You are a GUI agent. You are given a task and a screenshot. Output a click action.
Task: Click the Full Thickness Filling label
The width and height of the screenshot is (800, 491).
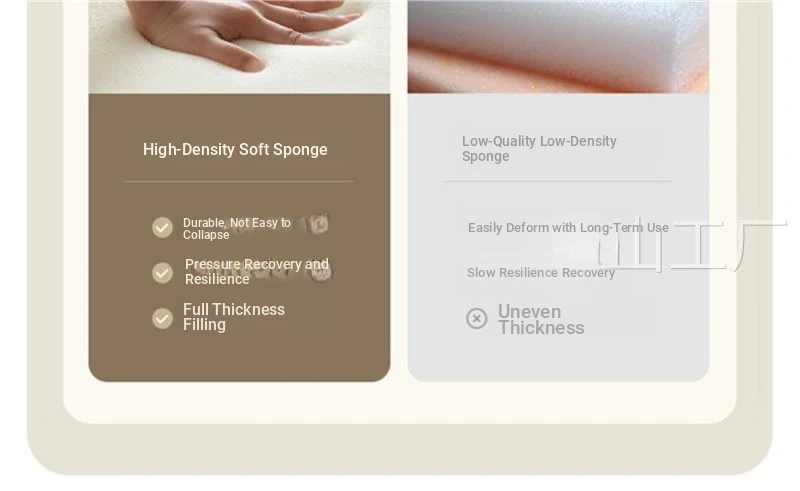click(234, 317)
